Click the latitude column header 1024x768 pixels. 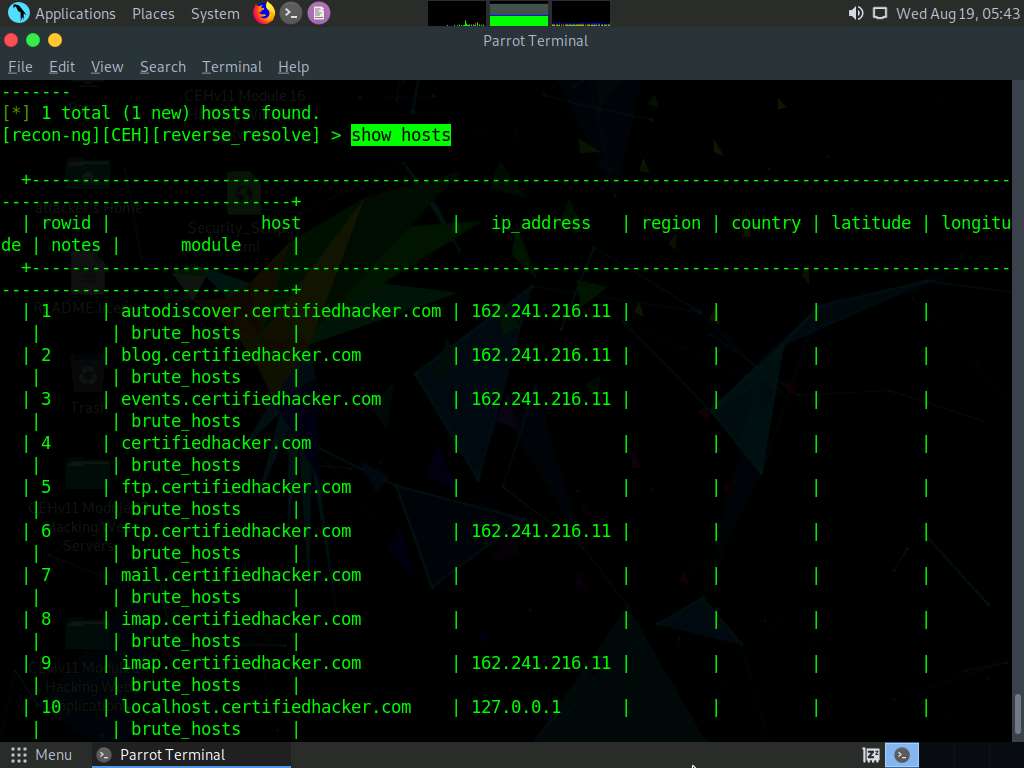pos(871,223)
